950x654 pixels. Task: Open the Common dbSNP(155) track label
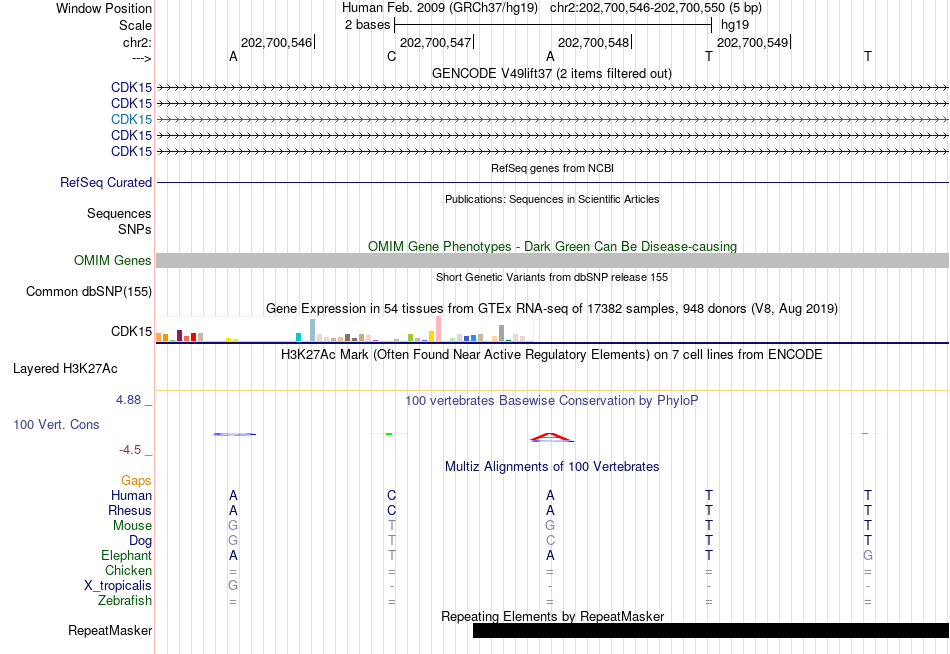[x=89, y=292]
